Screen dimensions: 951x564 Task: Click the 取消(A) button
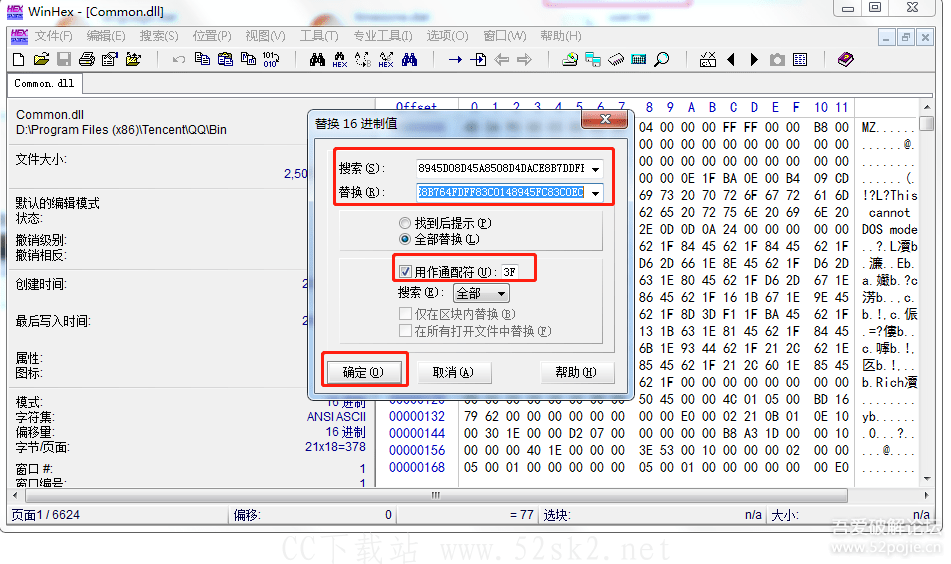click(453, 372)
